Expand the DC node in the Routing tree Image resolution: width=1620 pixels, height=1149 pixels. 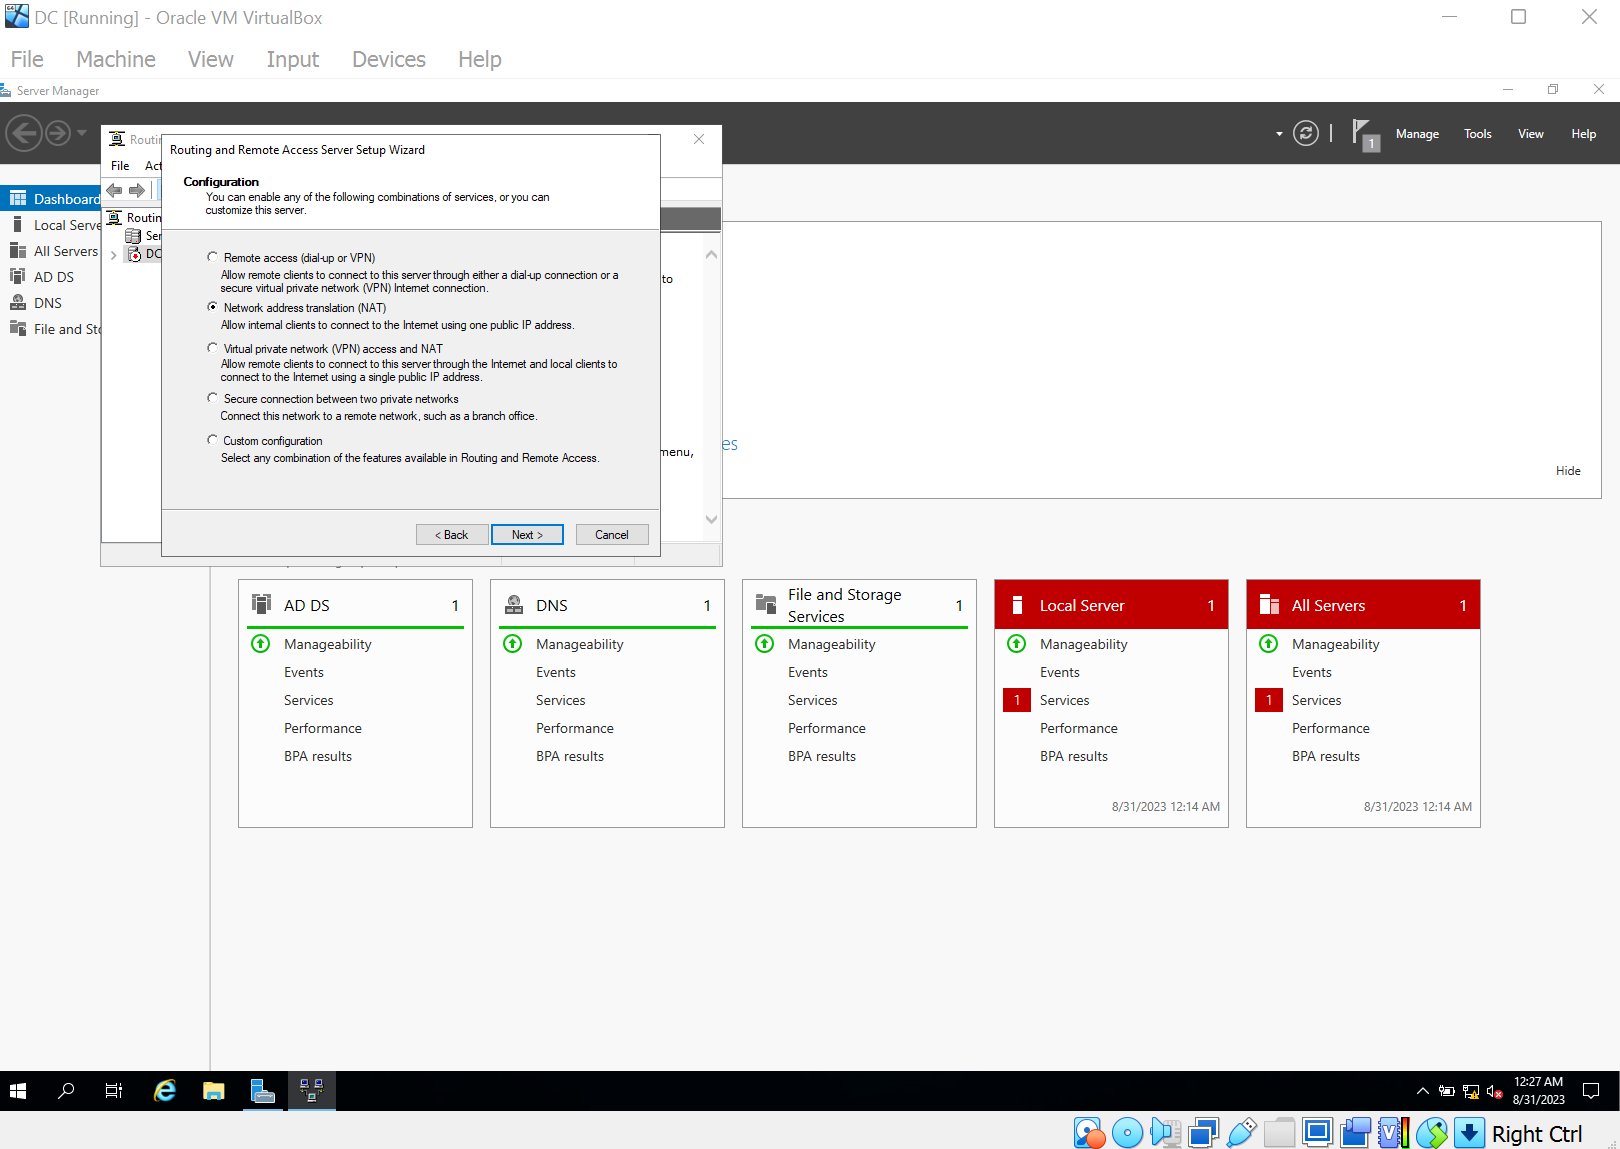click(x=113, y=254)
